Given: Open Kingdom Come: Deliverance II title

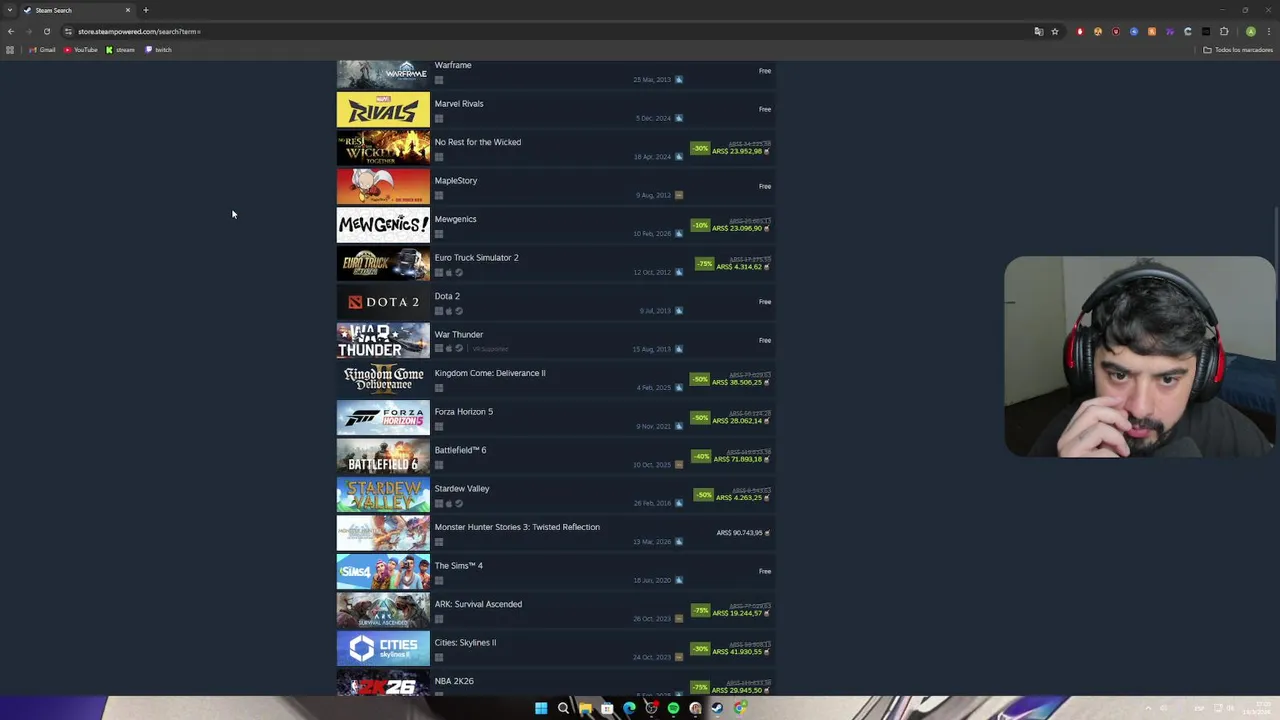Looking at the screenshot, I should [x=490, y=373].
